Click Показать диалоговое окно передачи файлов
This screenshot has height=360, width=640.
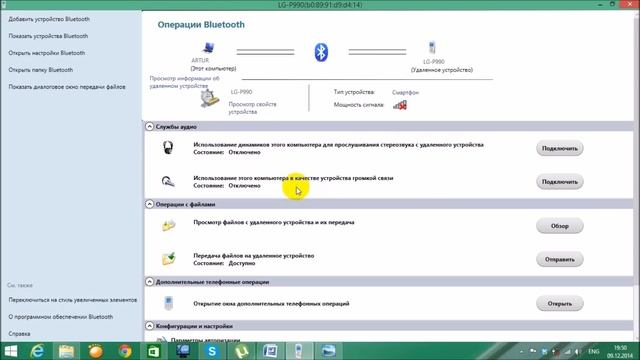pyautogui.click(x=67, y=87)
